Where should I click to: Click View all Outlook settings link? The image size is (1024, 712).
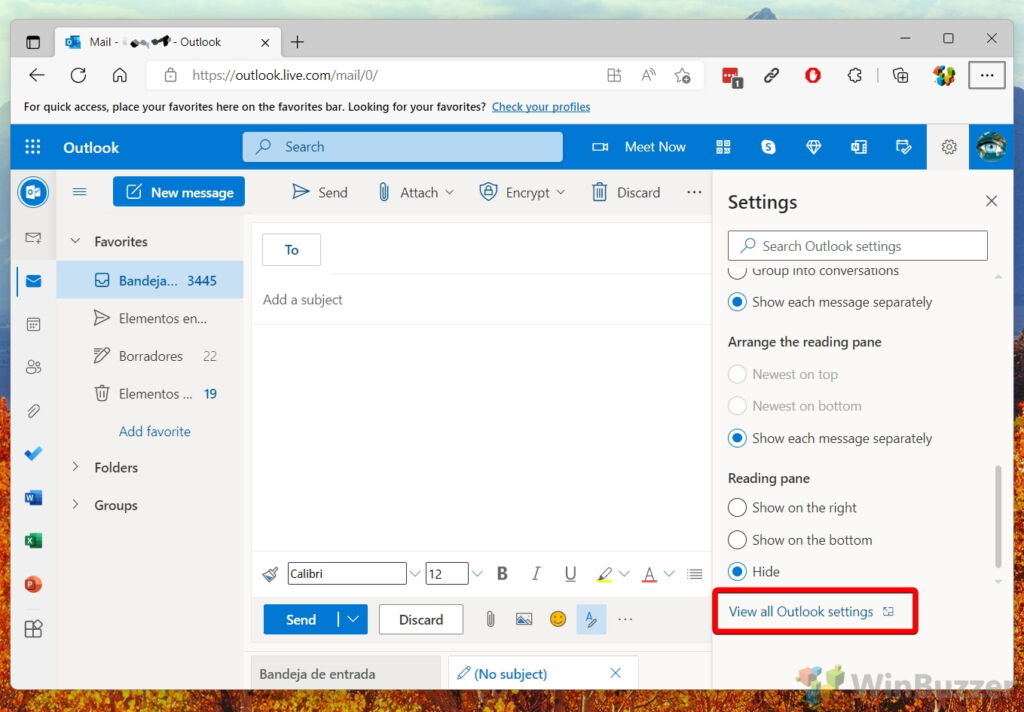pos(801,612)
